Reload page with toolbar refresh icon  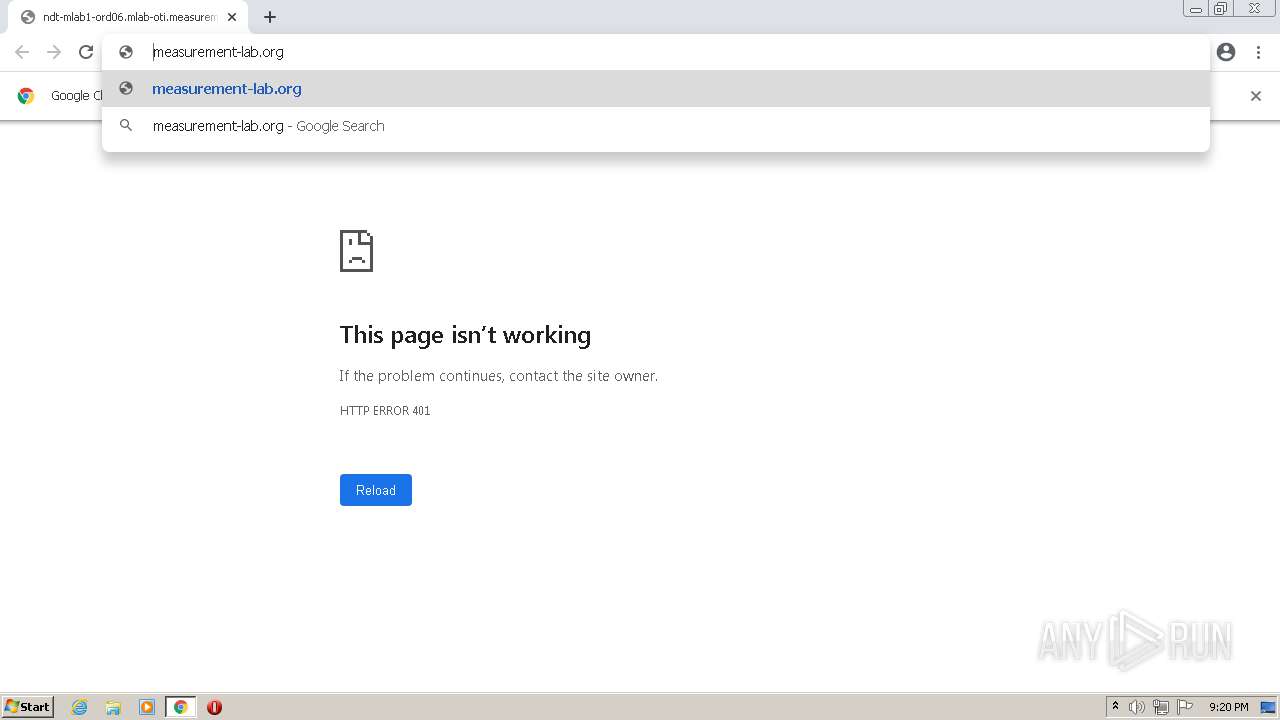point(86,52)
